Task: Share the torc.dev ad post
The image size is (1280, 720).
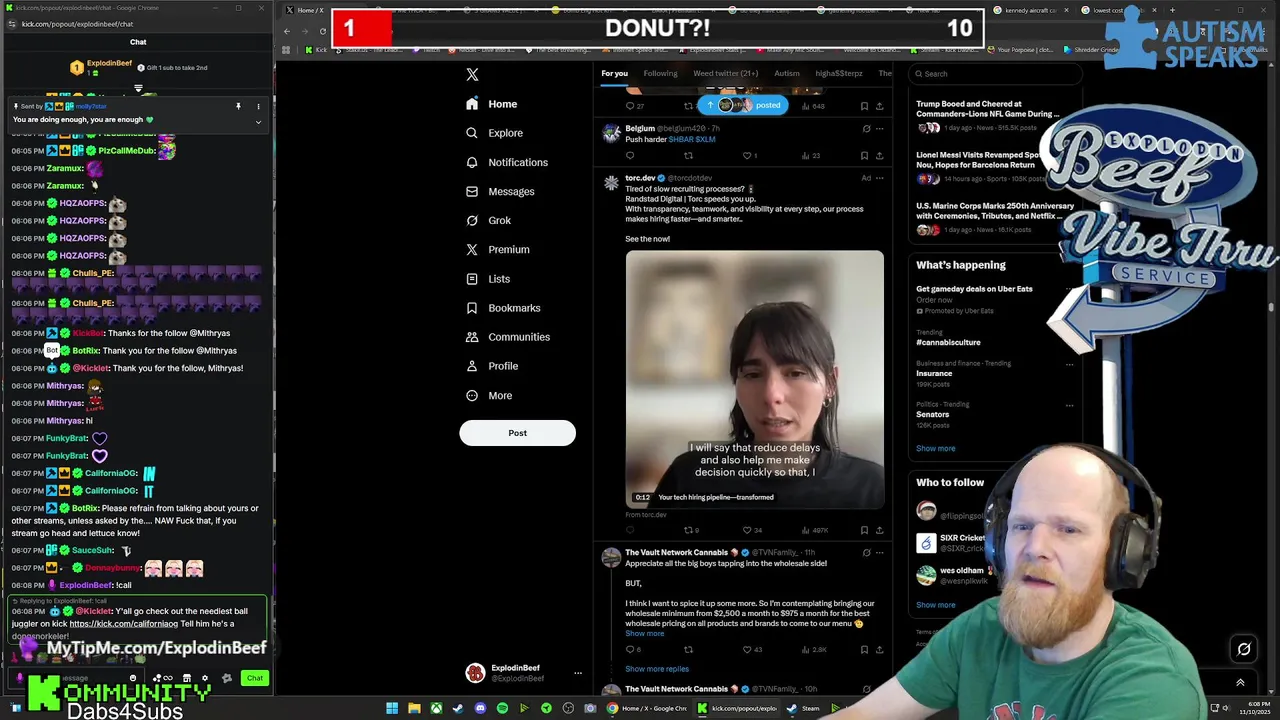Action: click(879, 530)
